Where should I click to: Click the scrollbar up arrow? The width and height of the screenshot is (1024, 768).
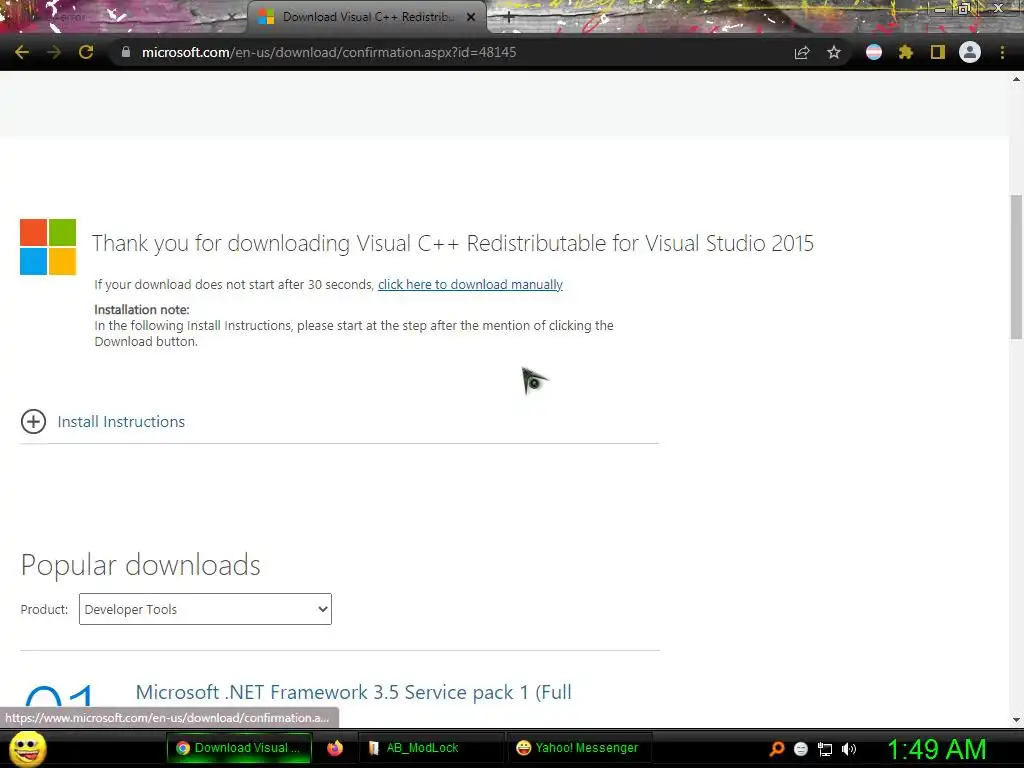point(1016,80)
